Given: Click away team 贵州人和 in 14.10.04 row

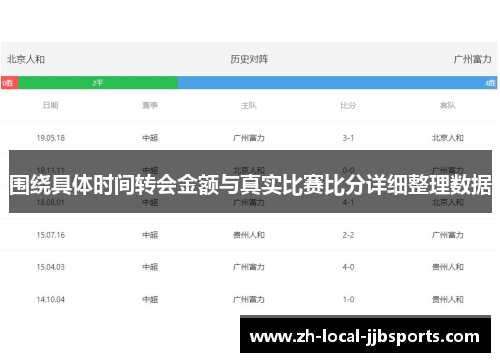Looking at the screenshot, I should pyautogui.click(x=448, y=299).
